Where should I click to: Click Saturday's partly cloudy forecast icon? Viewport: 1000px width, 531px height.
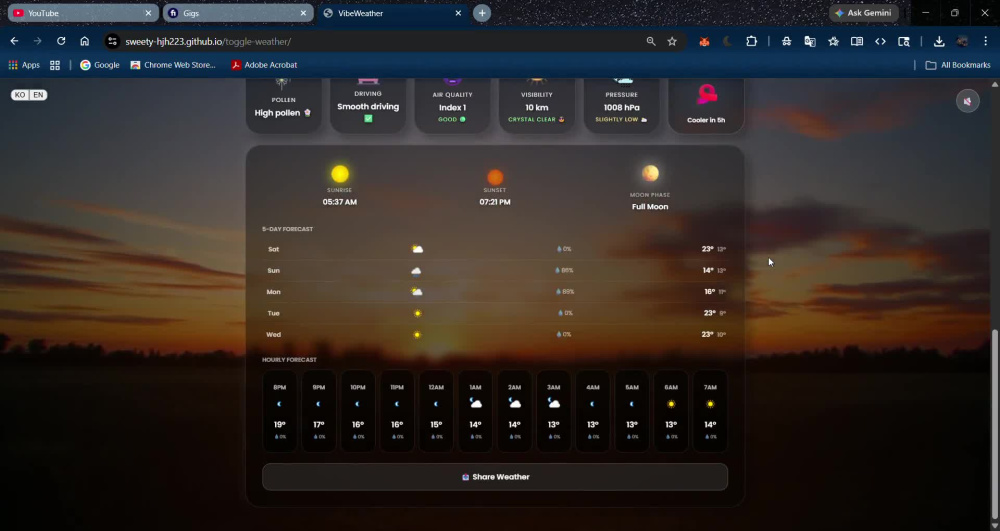(x=417, y=249)
